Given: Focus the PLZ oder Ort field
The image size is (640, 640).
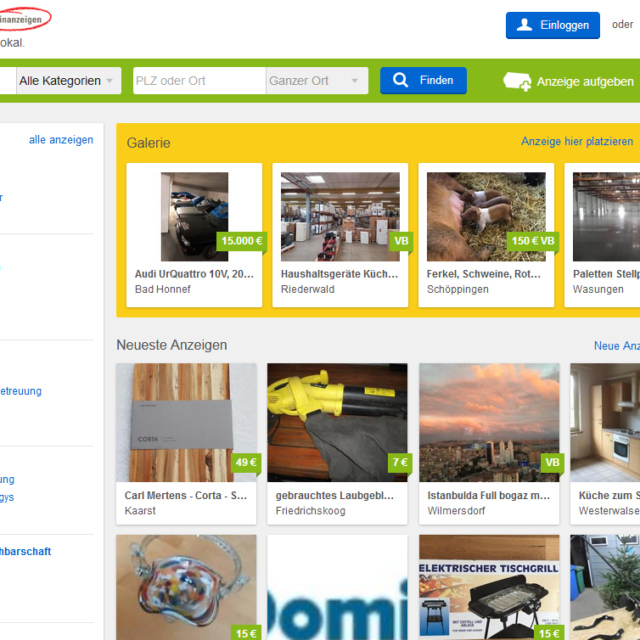Looking at the screenshot, I should (200, 81).
